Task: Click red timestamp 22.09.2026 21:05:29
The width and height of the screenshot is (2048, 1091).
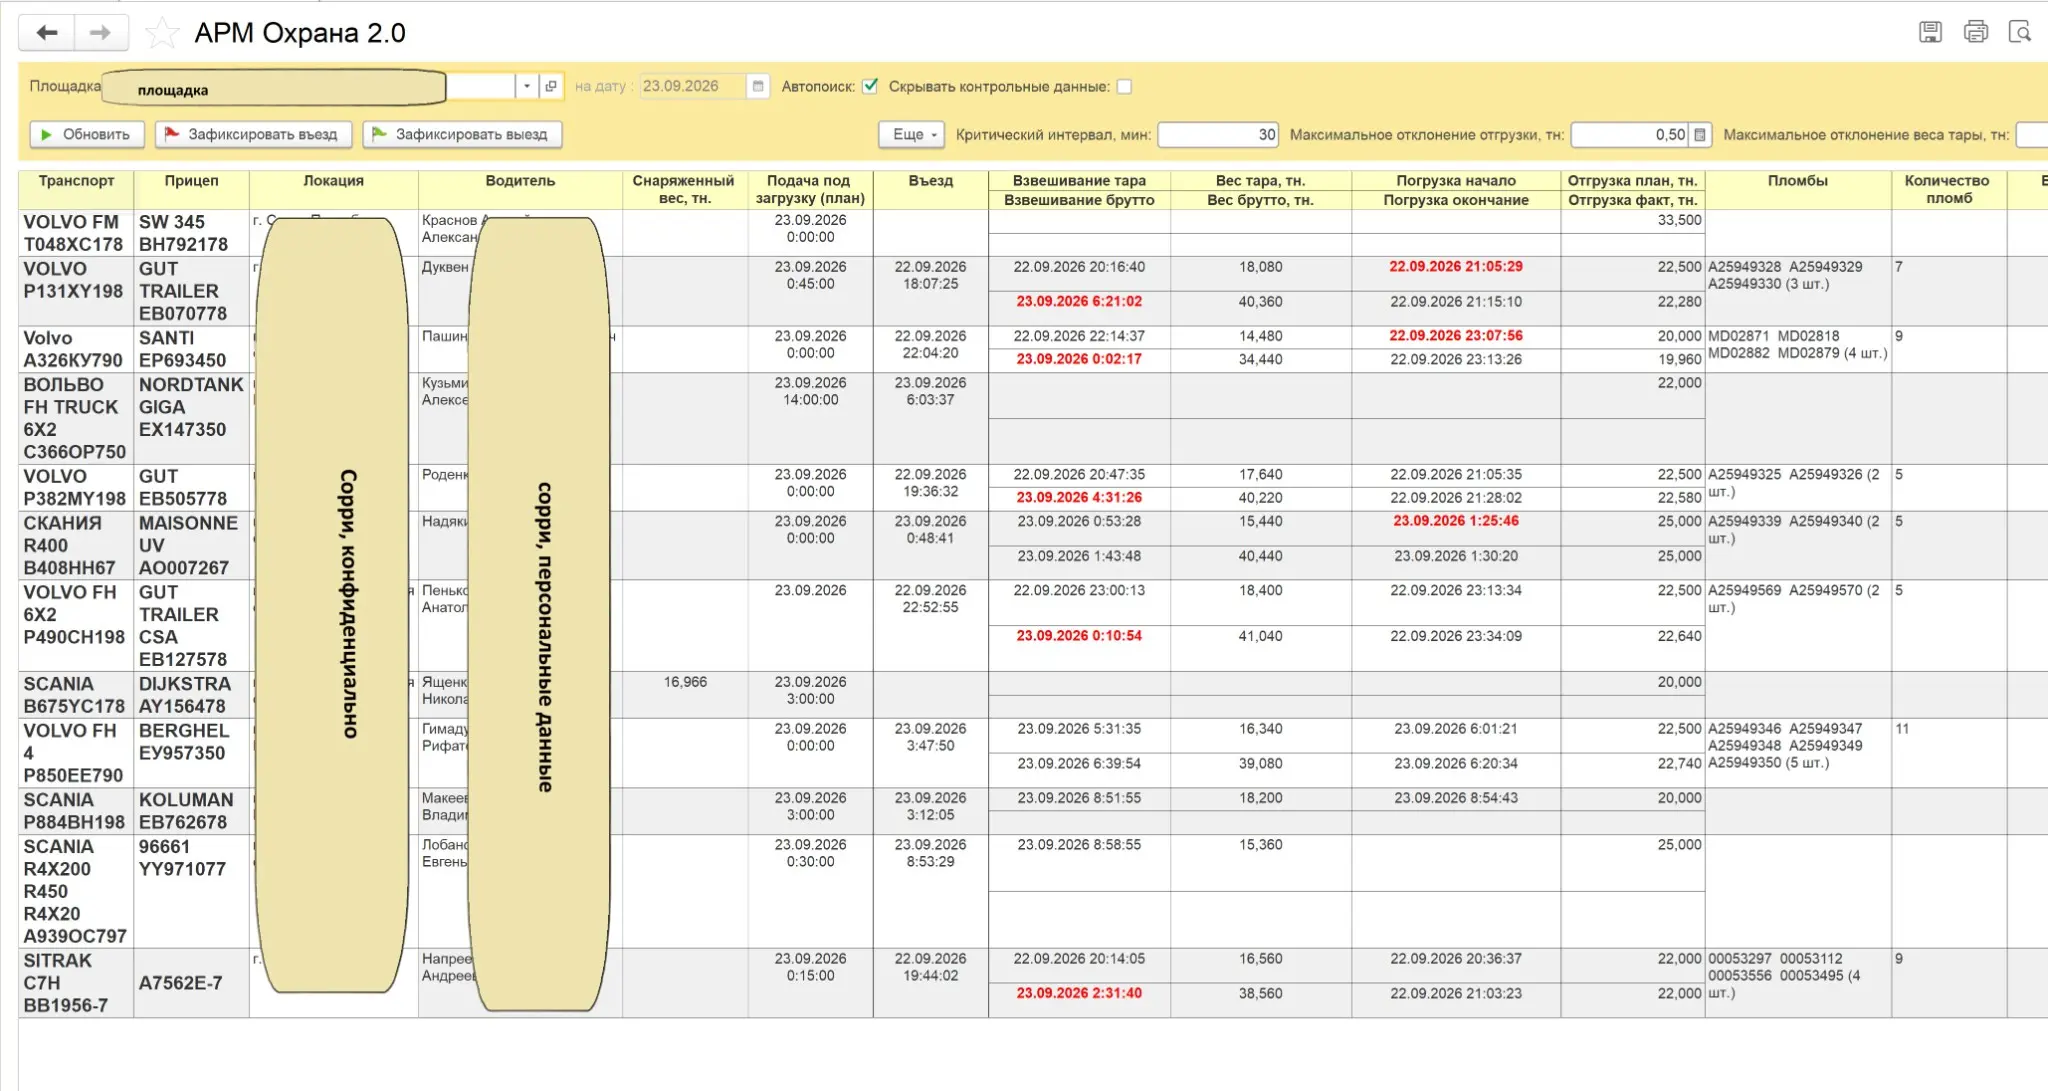Action: point(1456,267)
